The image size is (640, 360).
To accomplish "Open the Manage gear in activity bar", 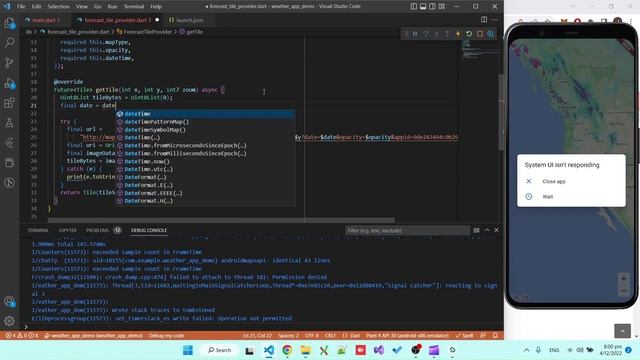I will (x=9, y=321).
